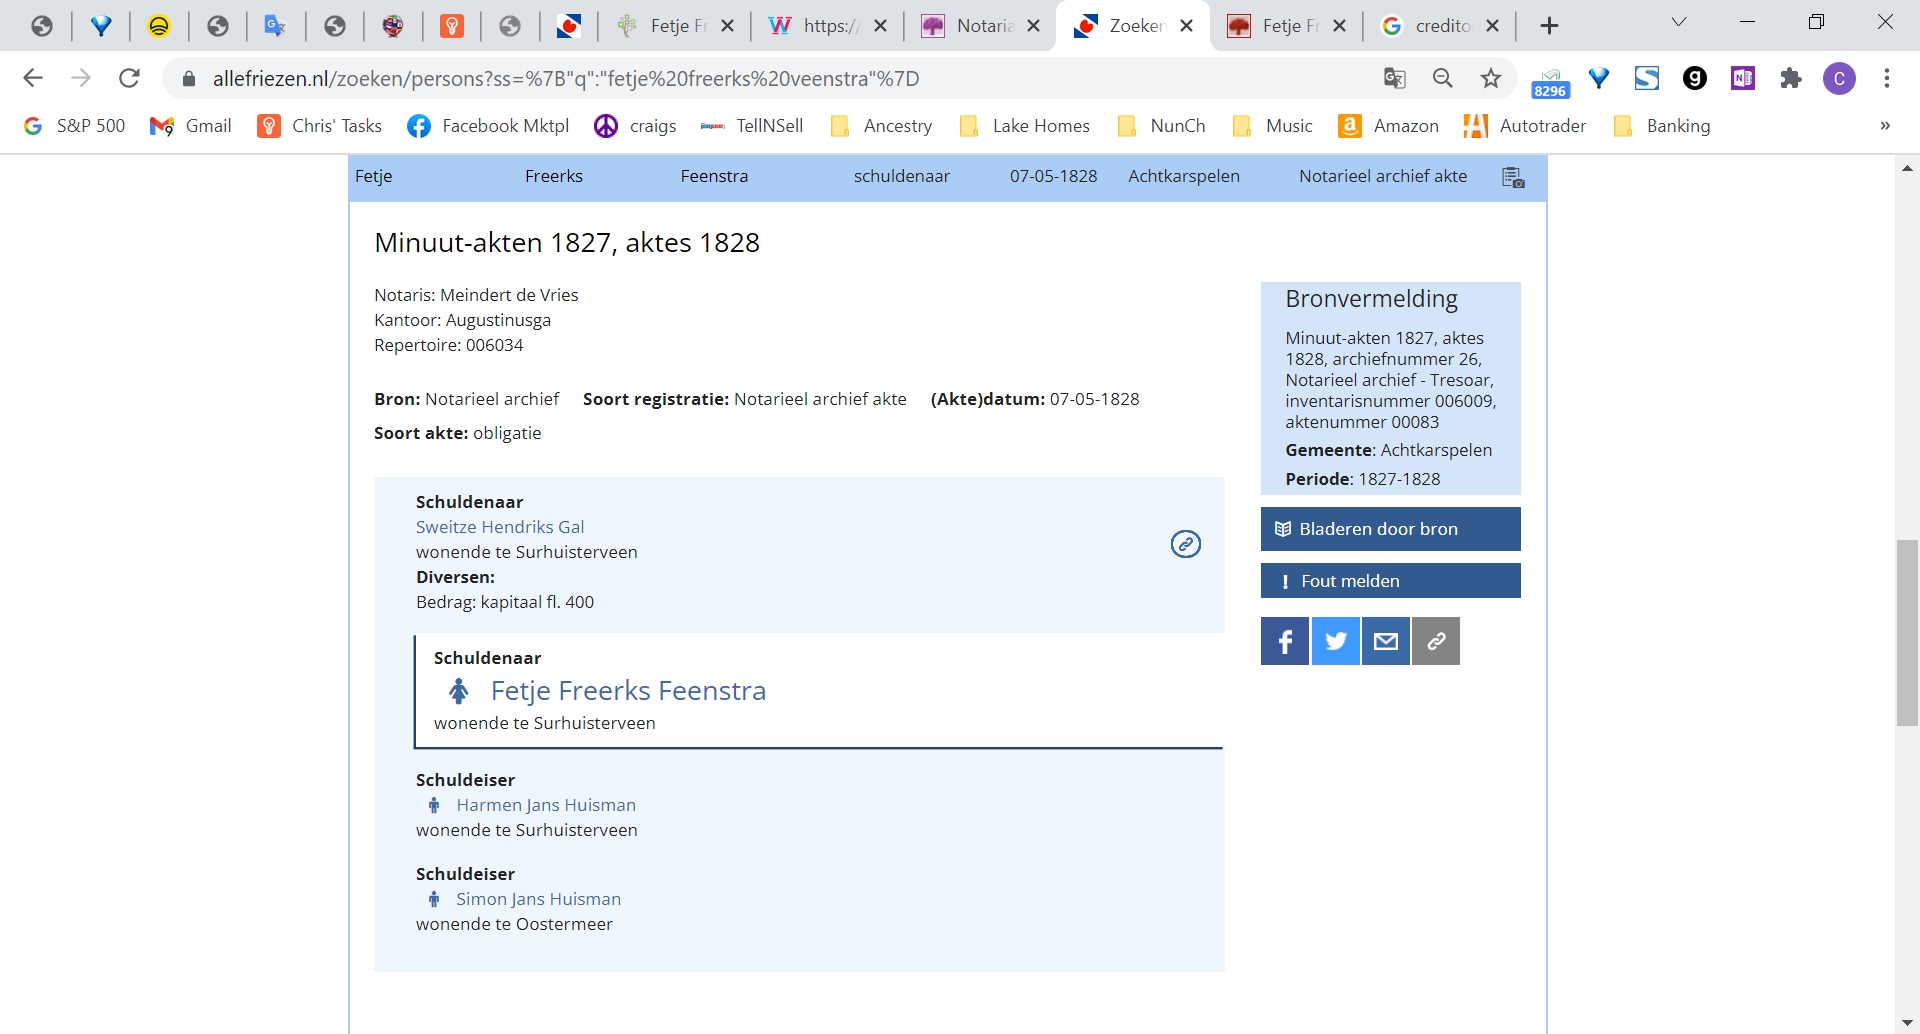Click the Bladeren door bron button
1920x1034 pixels.
[1391, 529]
